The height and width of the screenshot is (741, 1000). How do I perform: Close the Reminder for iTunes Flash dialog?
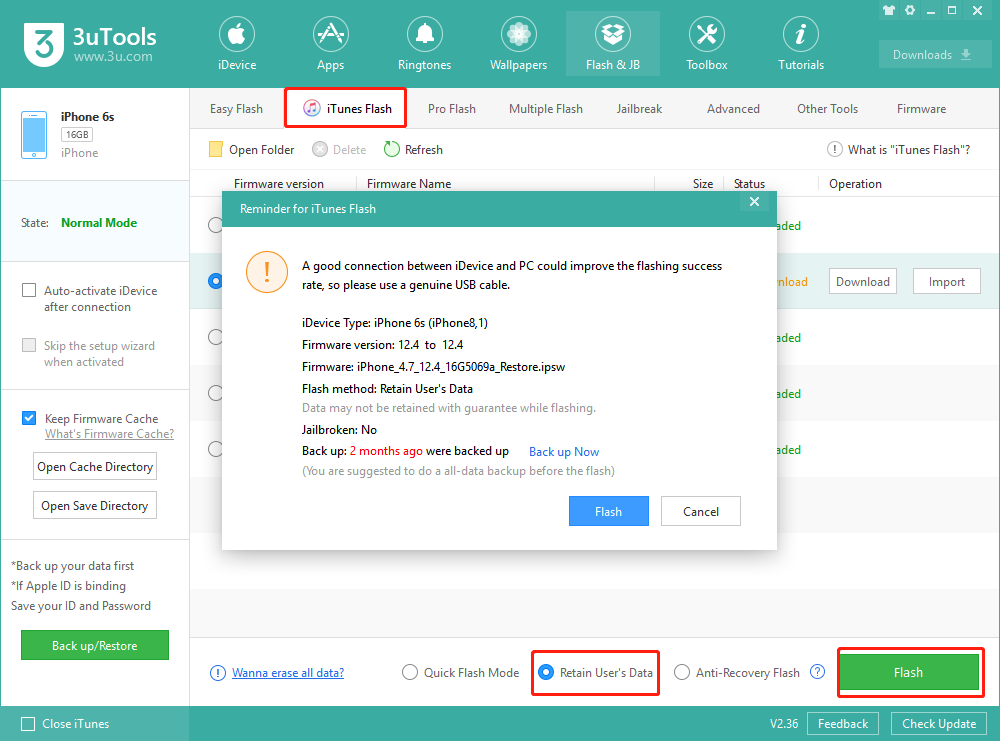pyautogui.click(x=754, y=202)
